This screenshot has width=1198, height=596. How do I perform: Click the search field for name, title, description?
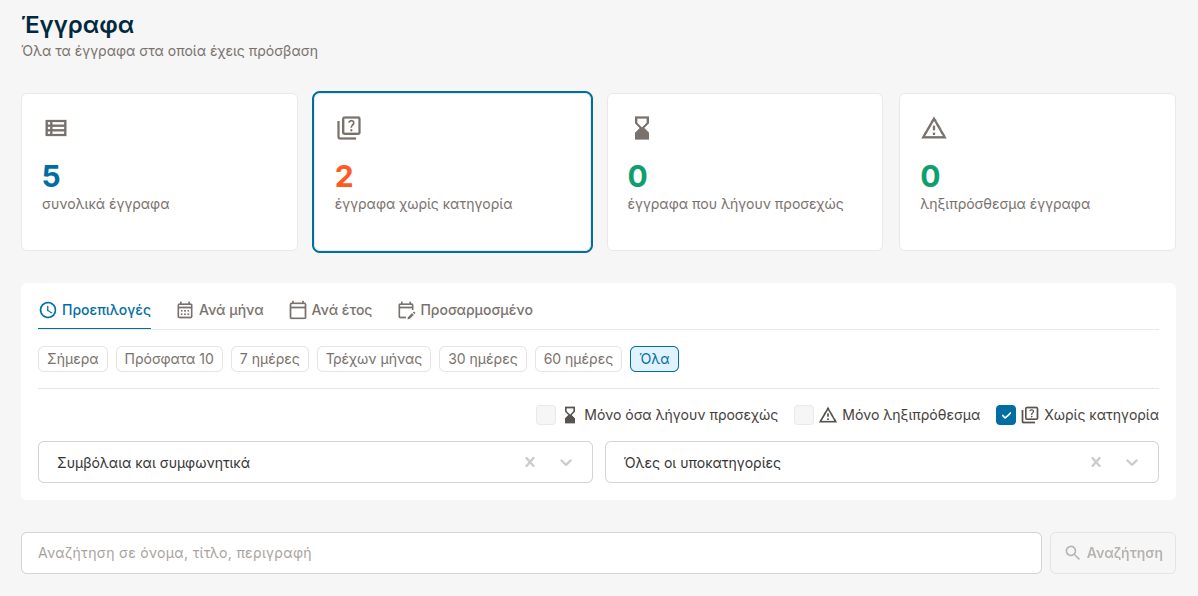530,553
